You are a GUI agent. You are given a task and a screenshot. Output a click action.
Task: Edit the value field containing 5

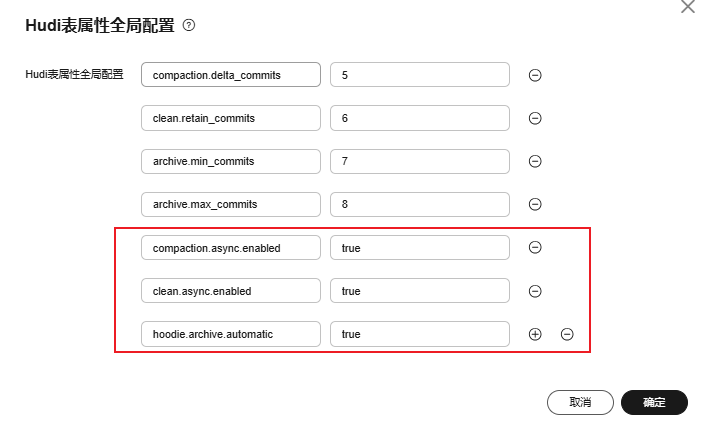click(x=420, y=75)
